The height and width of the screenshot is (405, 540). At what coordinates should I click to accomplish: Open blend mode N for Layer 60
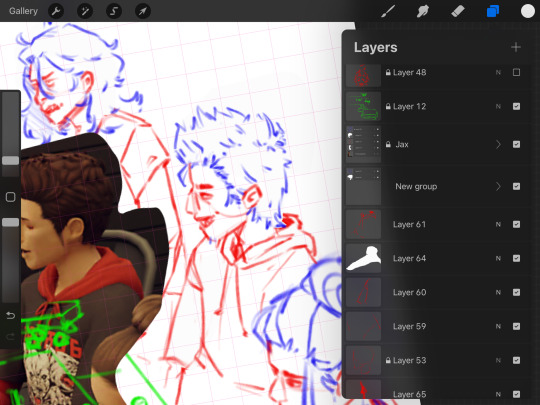(x=498, y=292)
